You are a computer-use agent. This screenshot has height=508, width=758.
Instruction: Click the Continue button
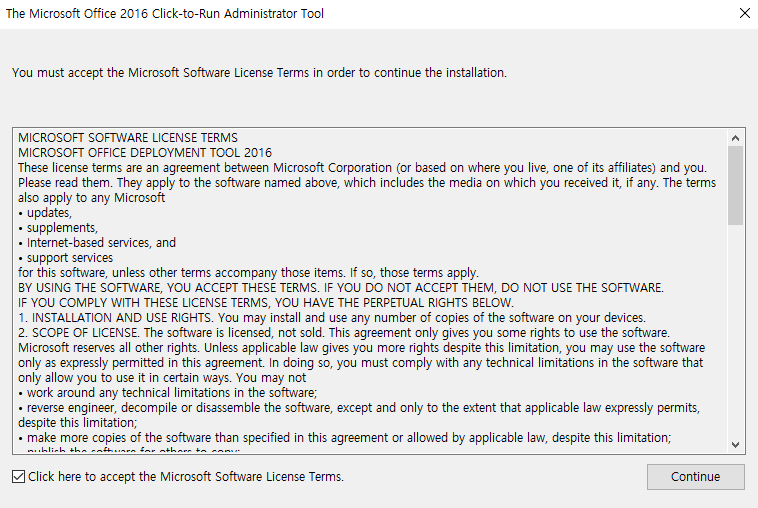(696, 477)
